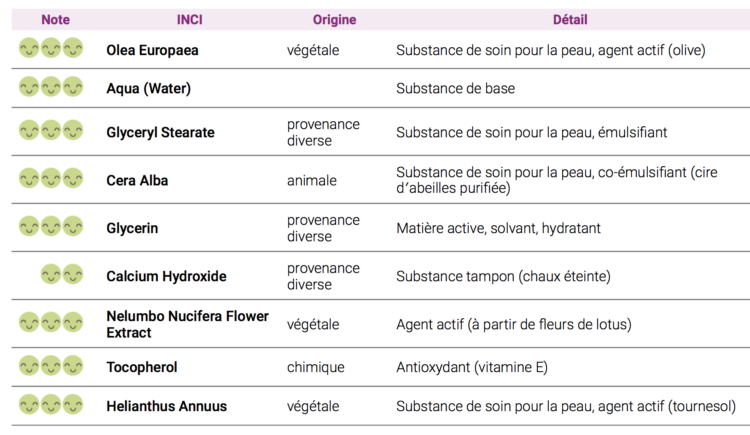
Task: Click the smiley rating icons for Olea Europaea
Action: tap(51, 47)
